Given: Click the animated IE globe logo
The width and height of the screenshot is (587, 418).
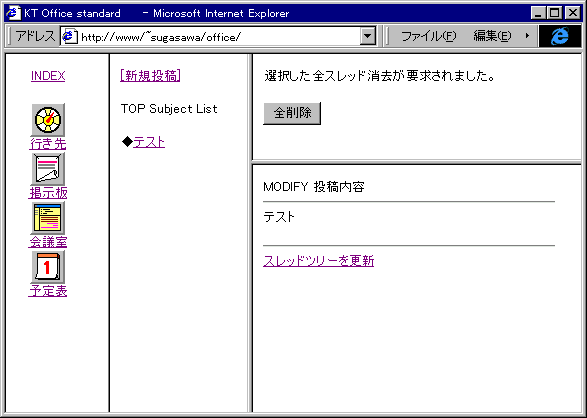Looking at the screenshot, I should (x=560, y=36).
